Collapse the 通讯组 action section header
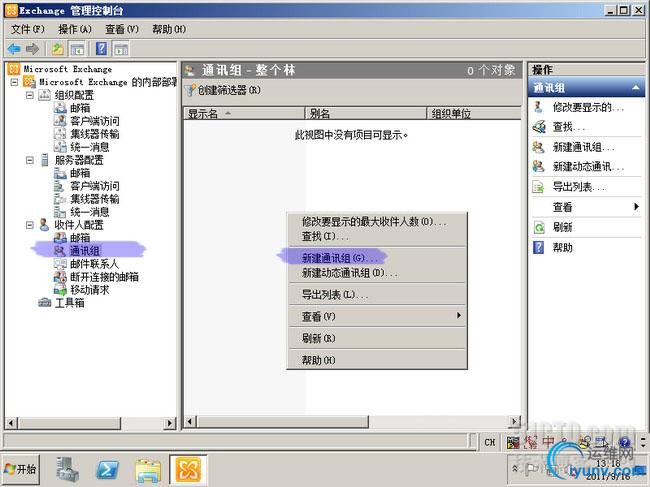 click(586, 87)
